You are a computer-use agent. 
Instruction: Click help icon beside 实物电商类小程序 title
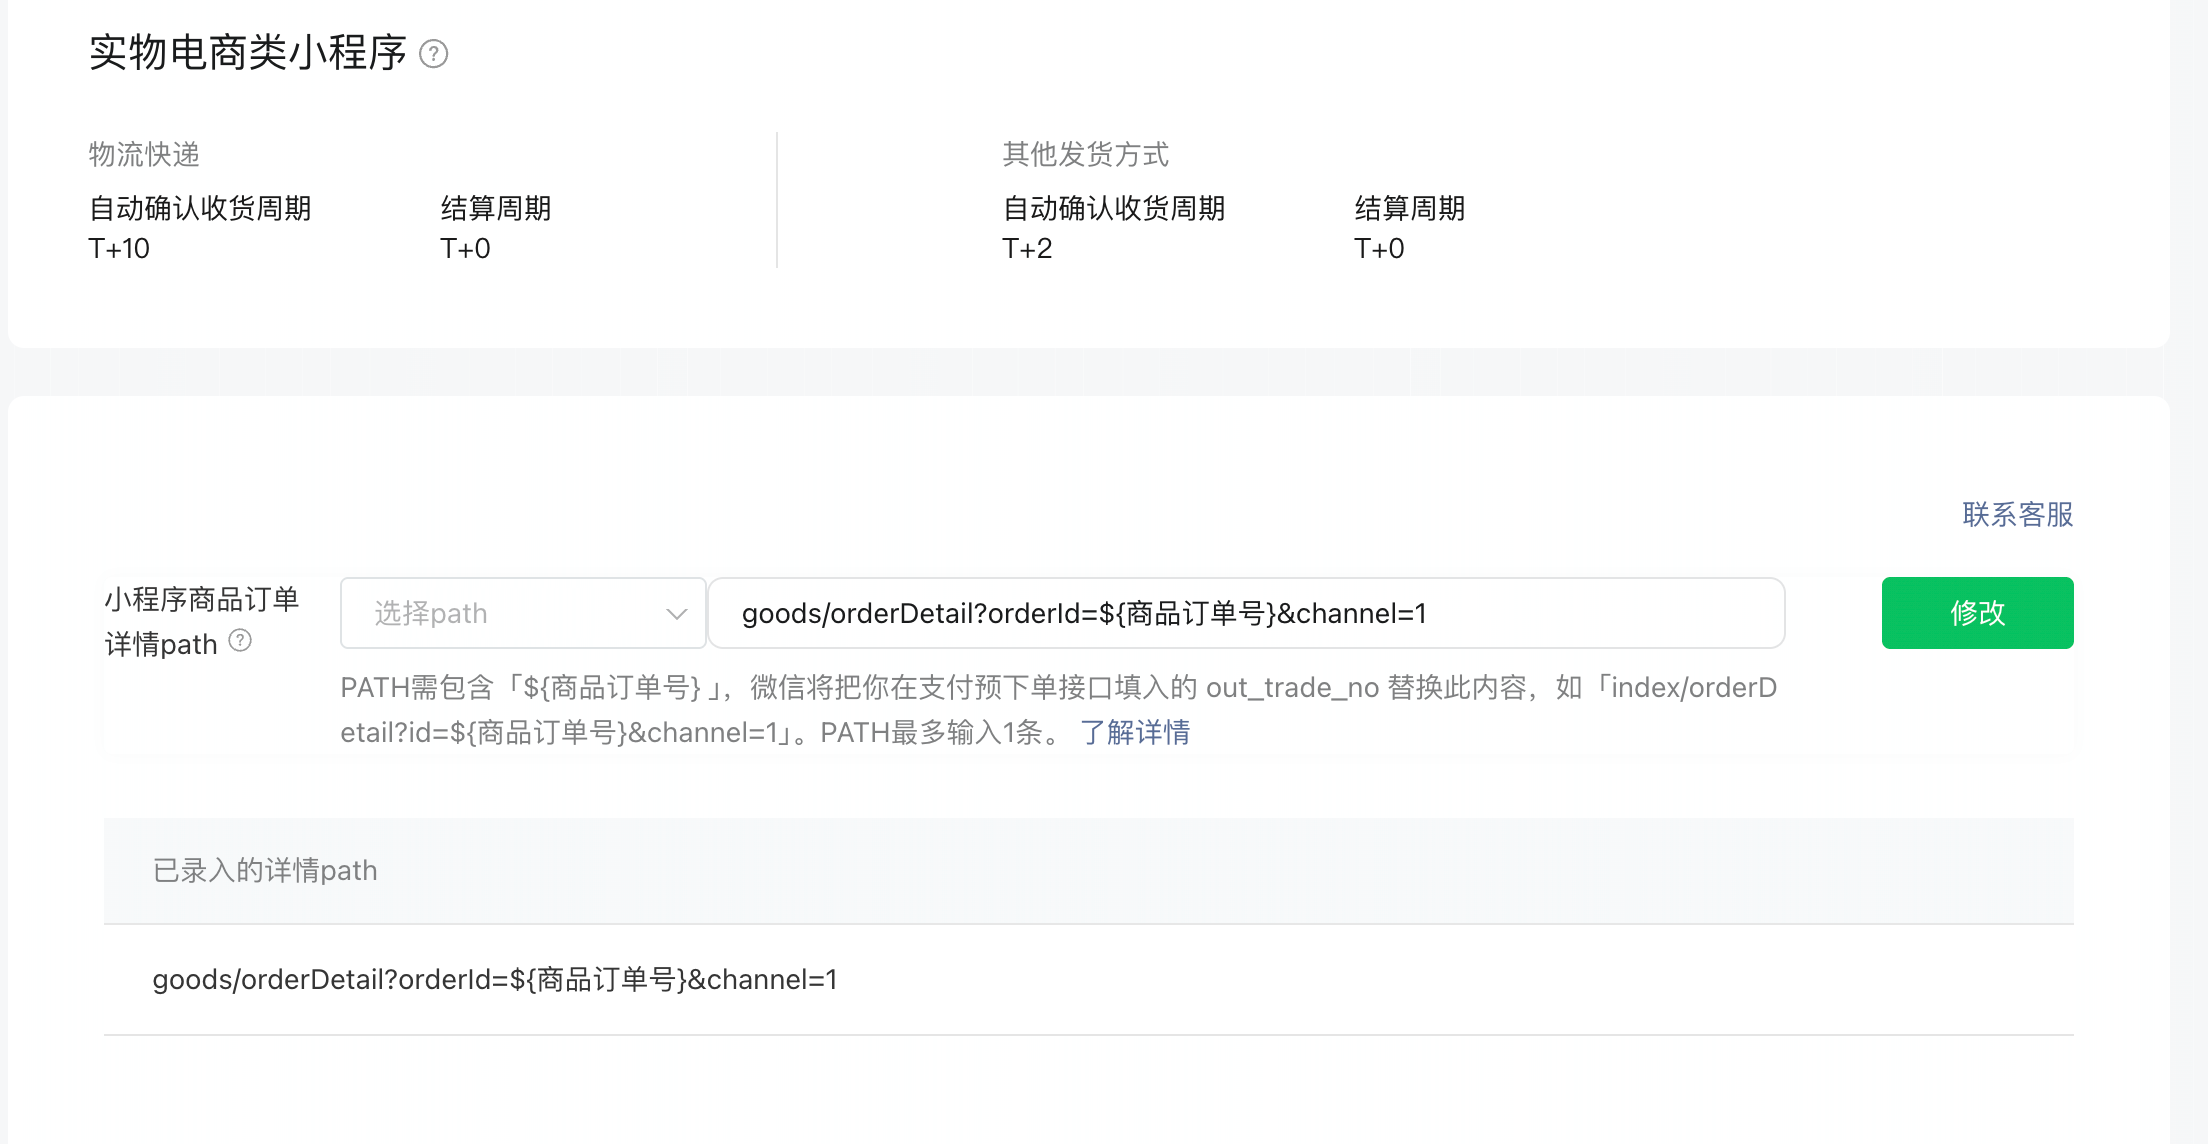pyautogui.click(x=433, y=53)
